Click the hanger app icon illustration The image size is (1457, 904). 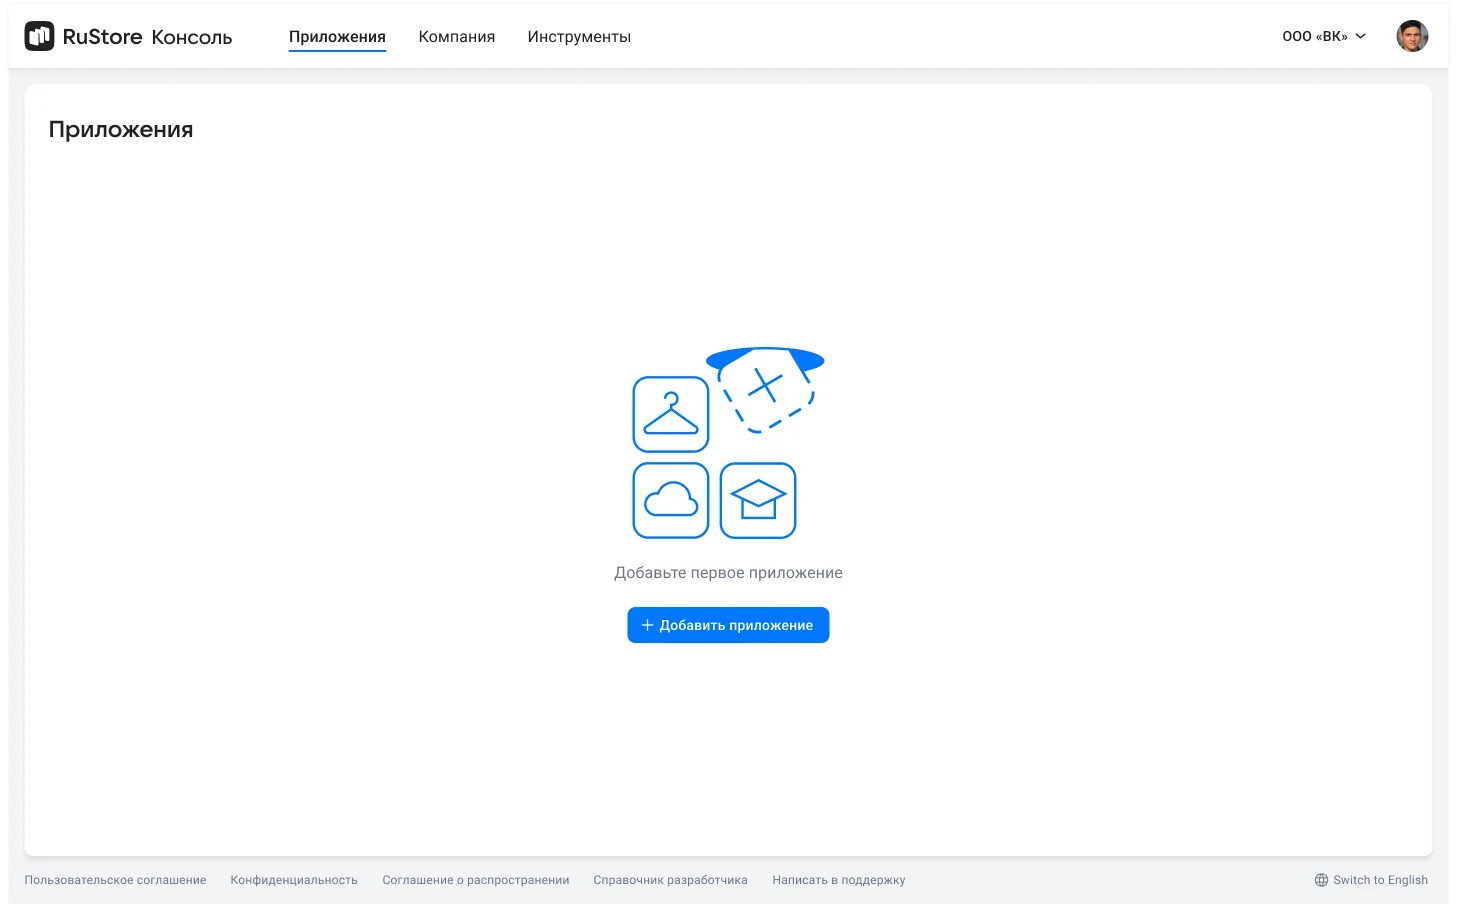670,414
